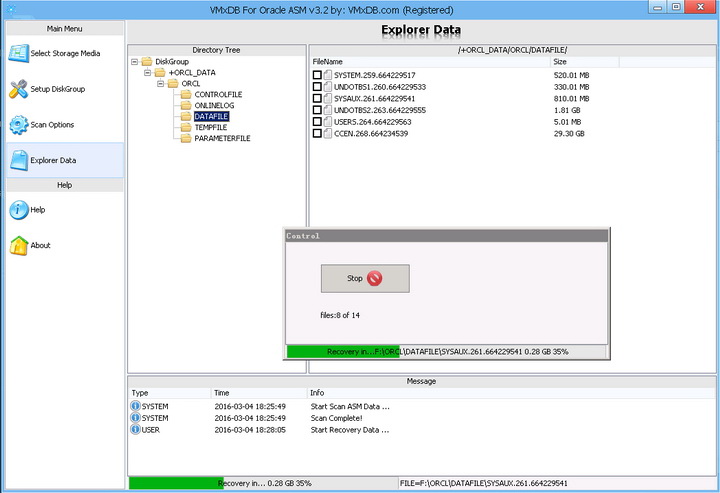
Task: Switch to Explorer Data menu entry
Action: (65, 160)
